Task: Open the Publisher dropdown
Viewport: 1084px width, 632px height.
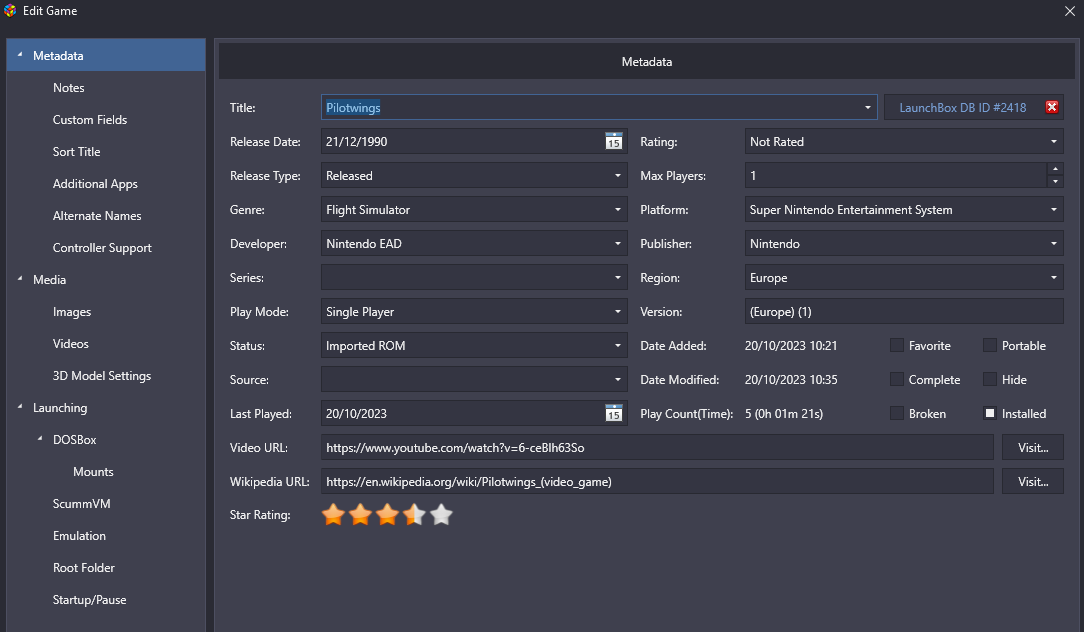Action: 1054,243
